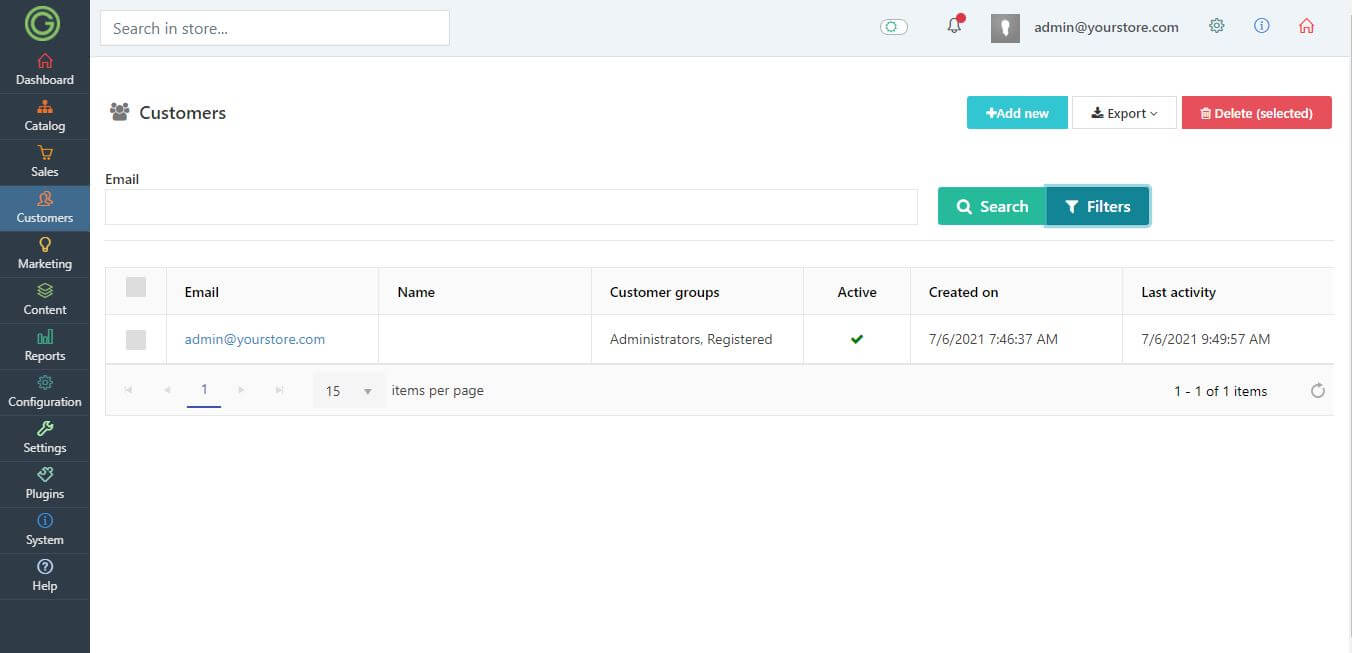Click the Add new customer button
Viewport: 1352px width, 653px height.
click(x=1017, y=113)
